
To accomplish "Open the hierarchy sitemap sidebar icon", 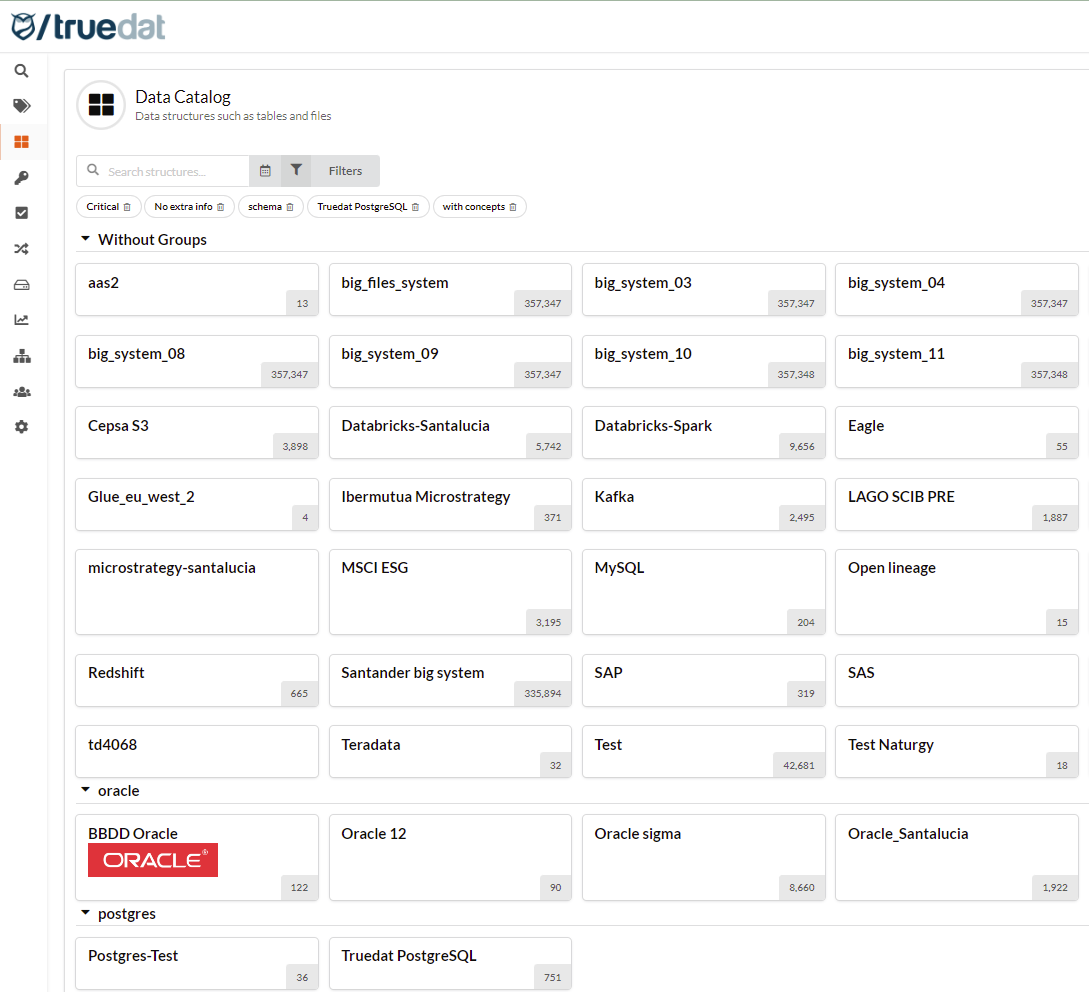I will click(21, 356).
